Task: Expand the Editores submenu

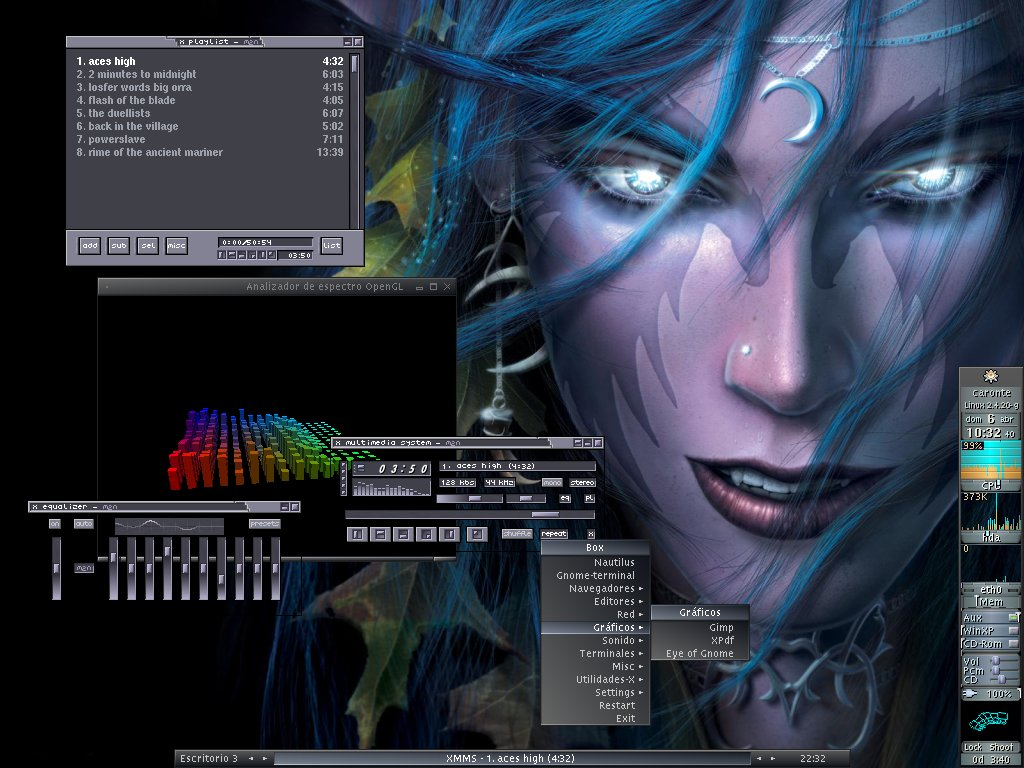Action: tap(595, 601)
